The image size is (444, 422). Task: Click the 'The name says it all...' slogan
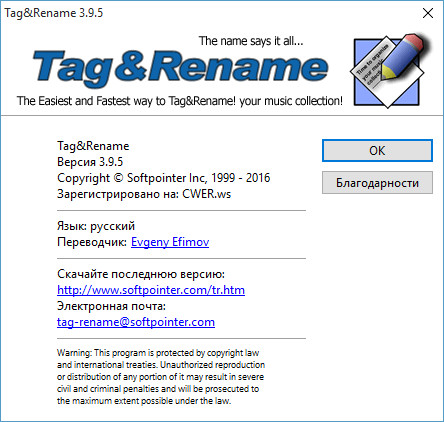(x=251, y=41)
